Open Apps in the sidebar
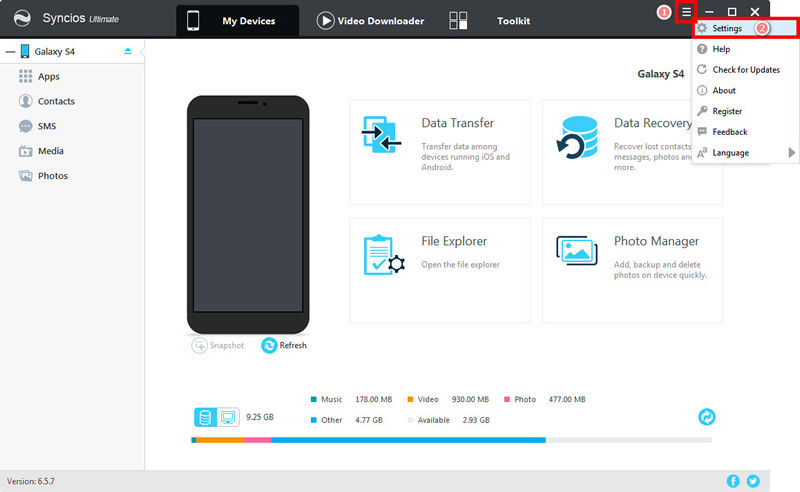The image size is (800, 492). [49, 76]
